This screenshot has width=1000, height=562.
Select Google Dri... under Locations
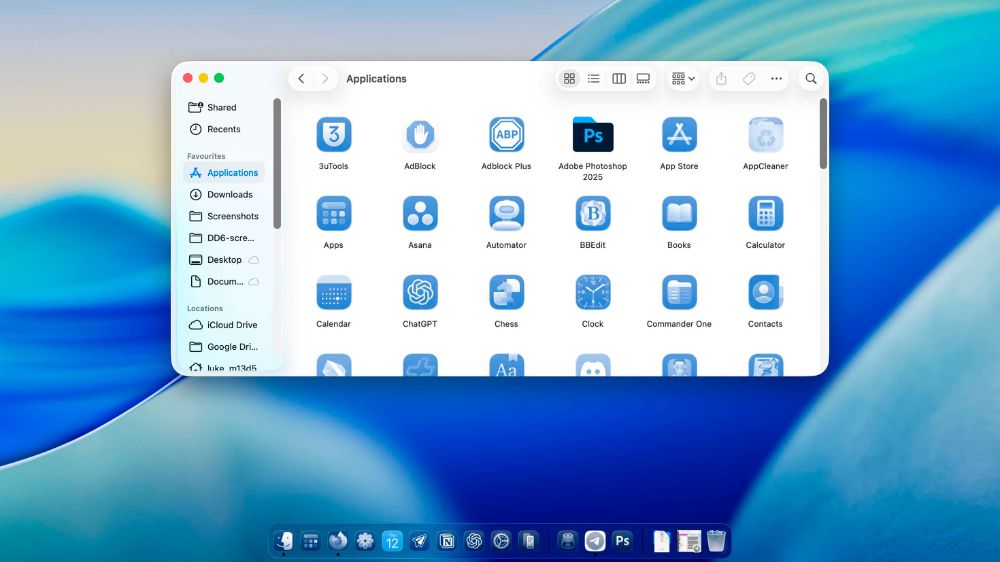tap(224, 347)
